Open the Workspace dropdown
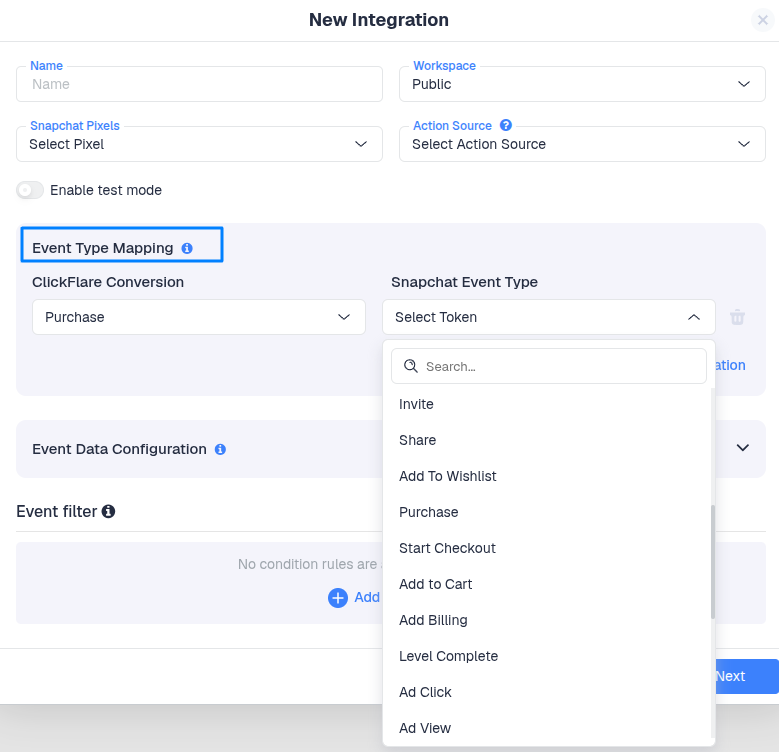 click(x=582, y=84)
